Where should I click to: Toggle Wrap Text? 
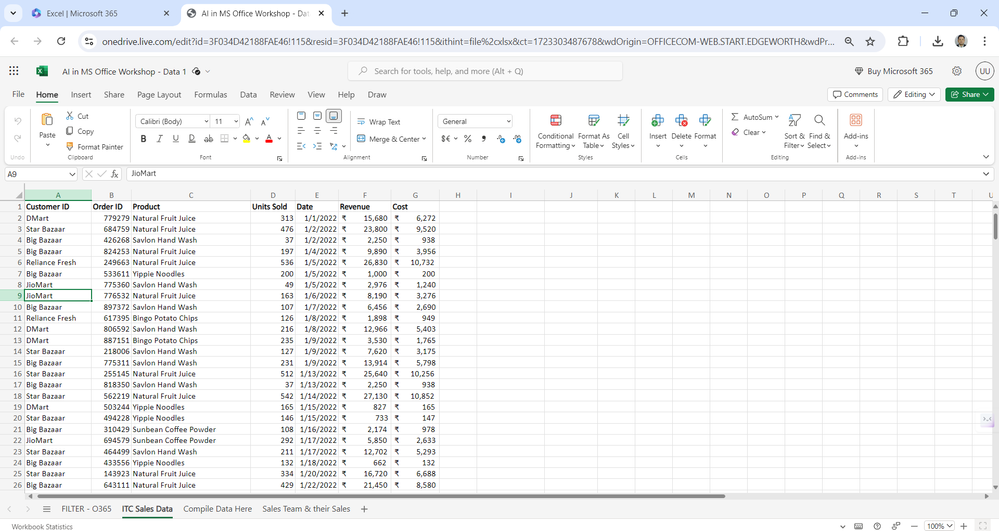pos(378,122)
